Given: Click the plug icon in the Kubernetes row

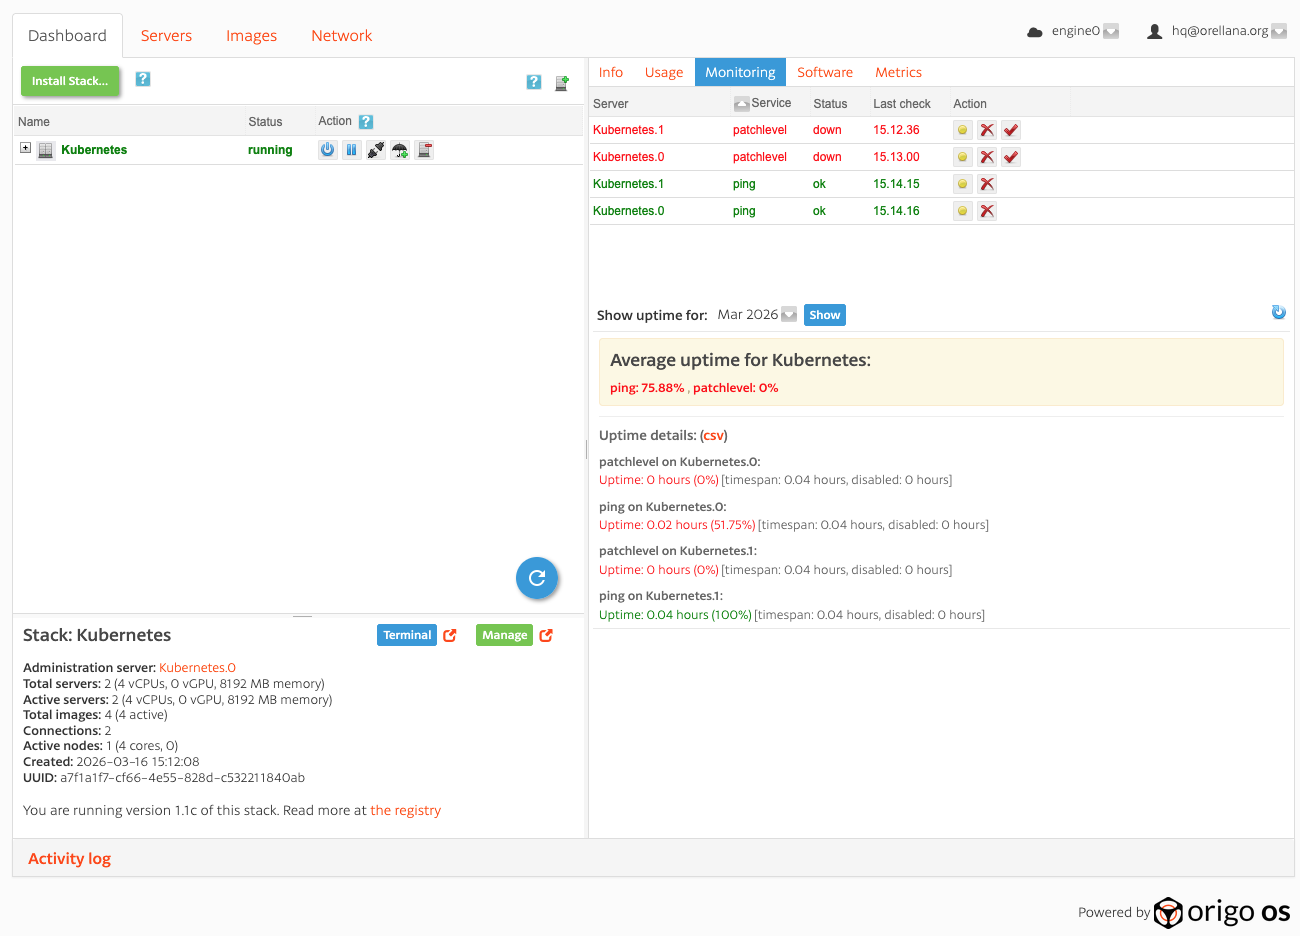Looking at the screenshot, I should coord(376,150).
